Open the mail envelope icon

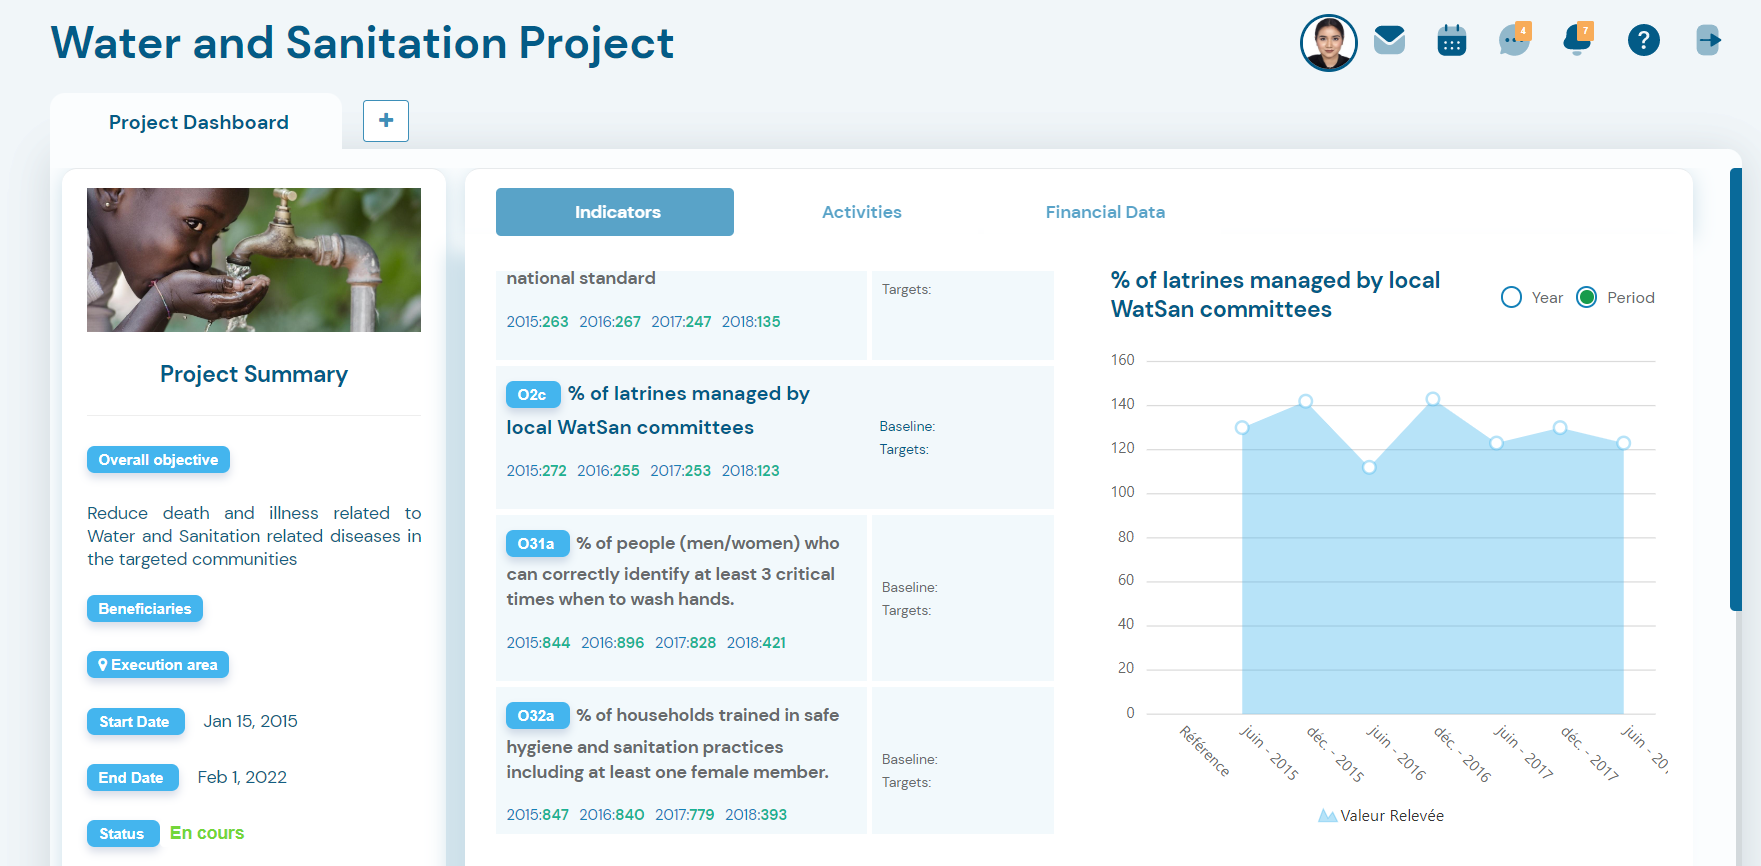click(1389, 40)
